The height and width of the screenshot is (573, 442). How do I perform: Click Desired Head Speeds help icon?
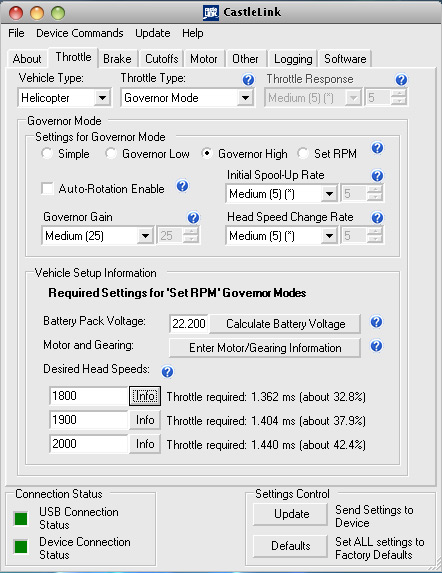tap(167, 372)
